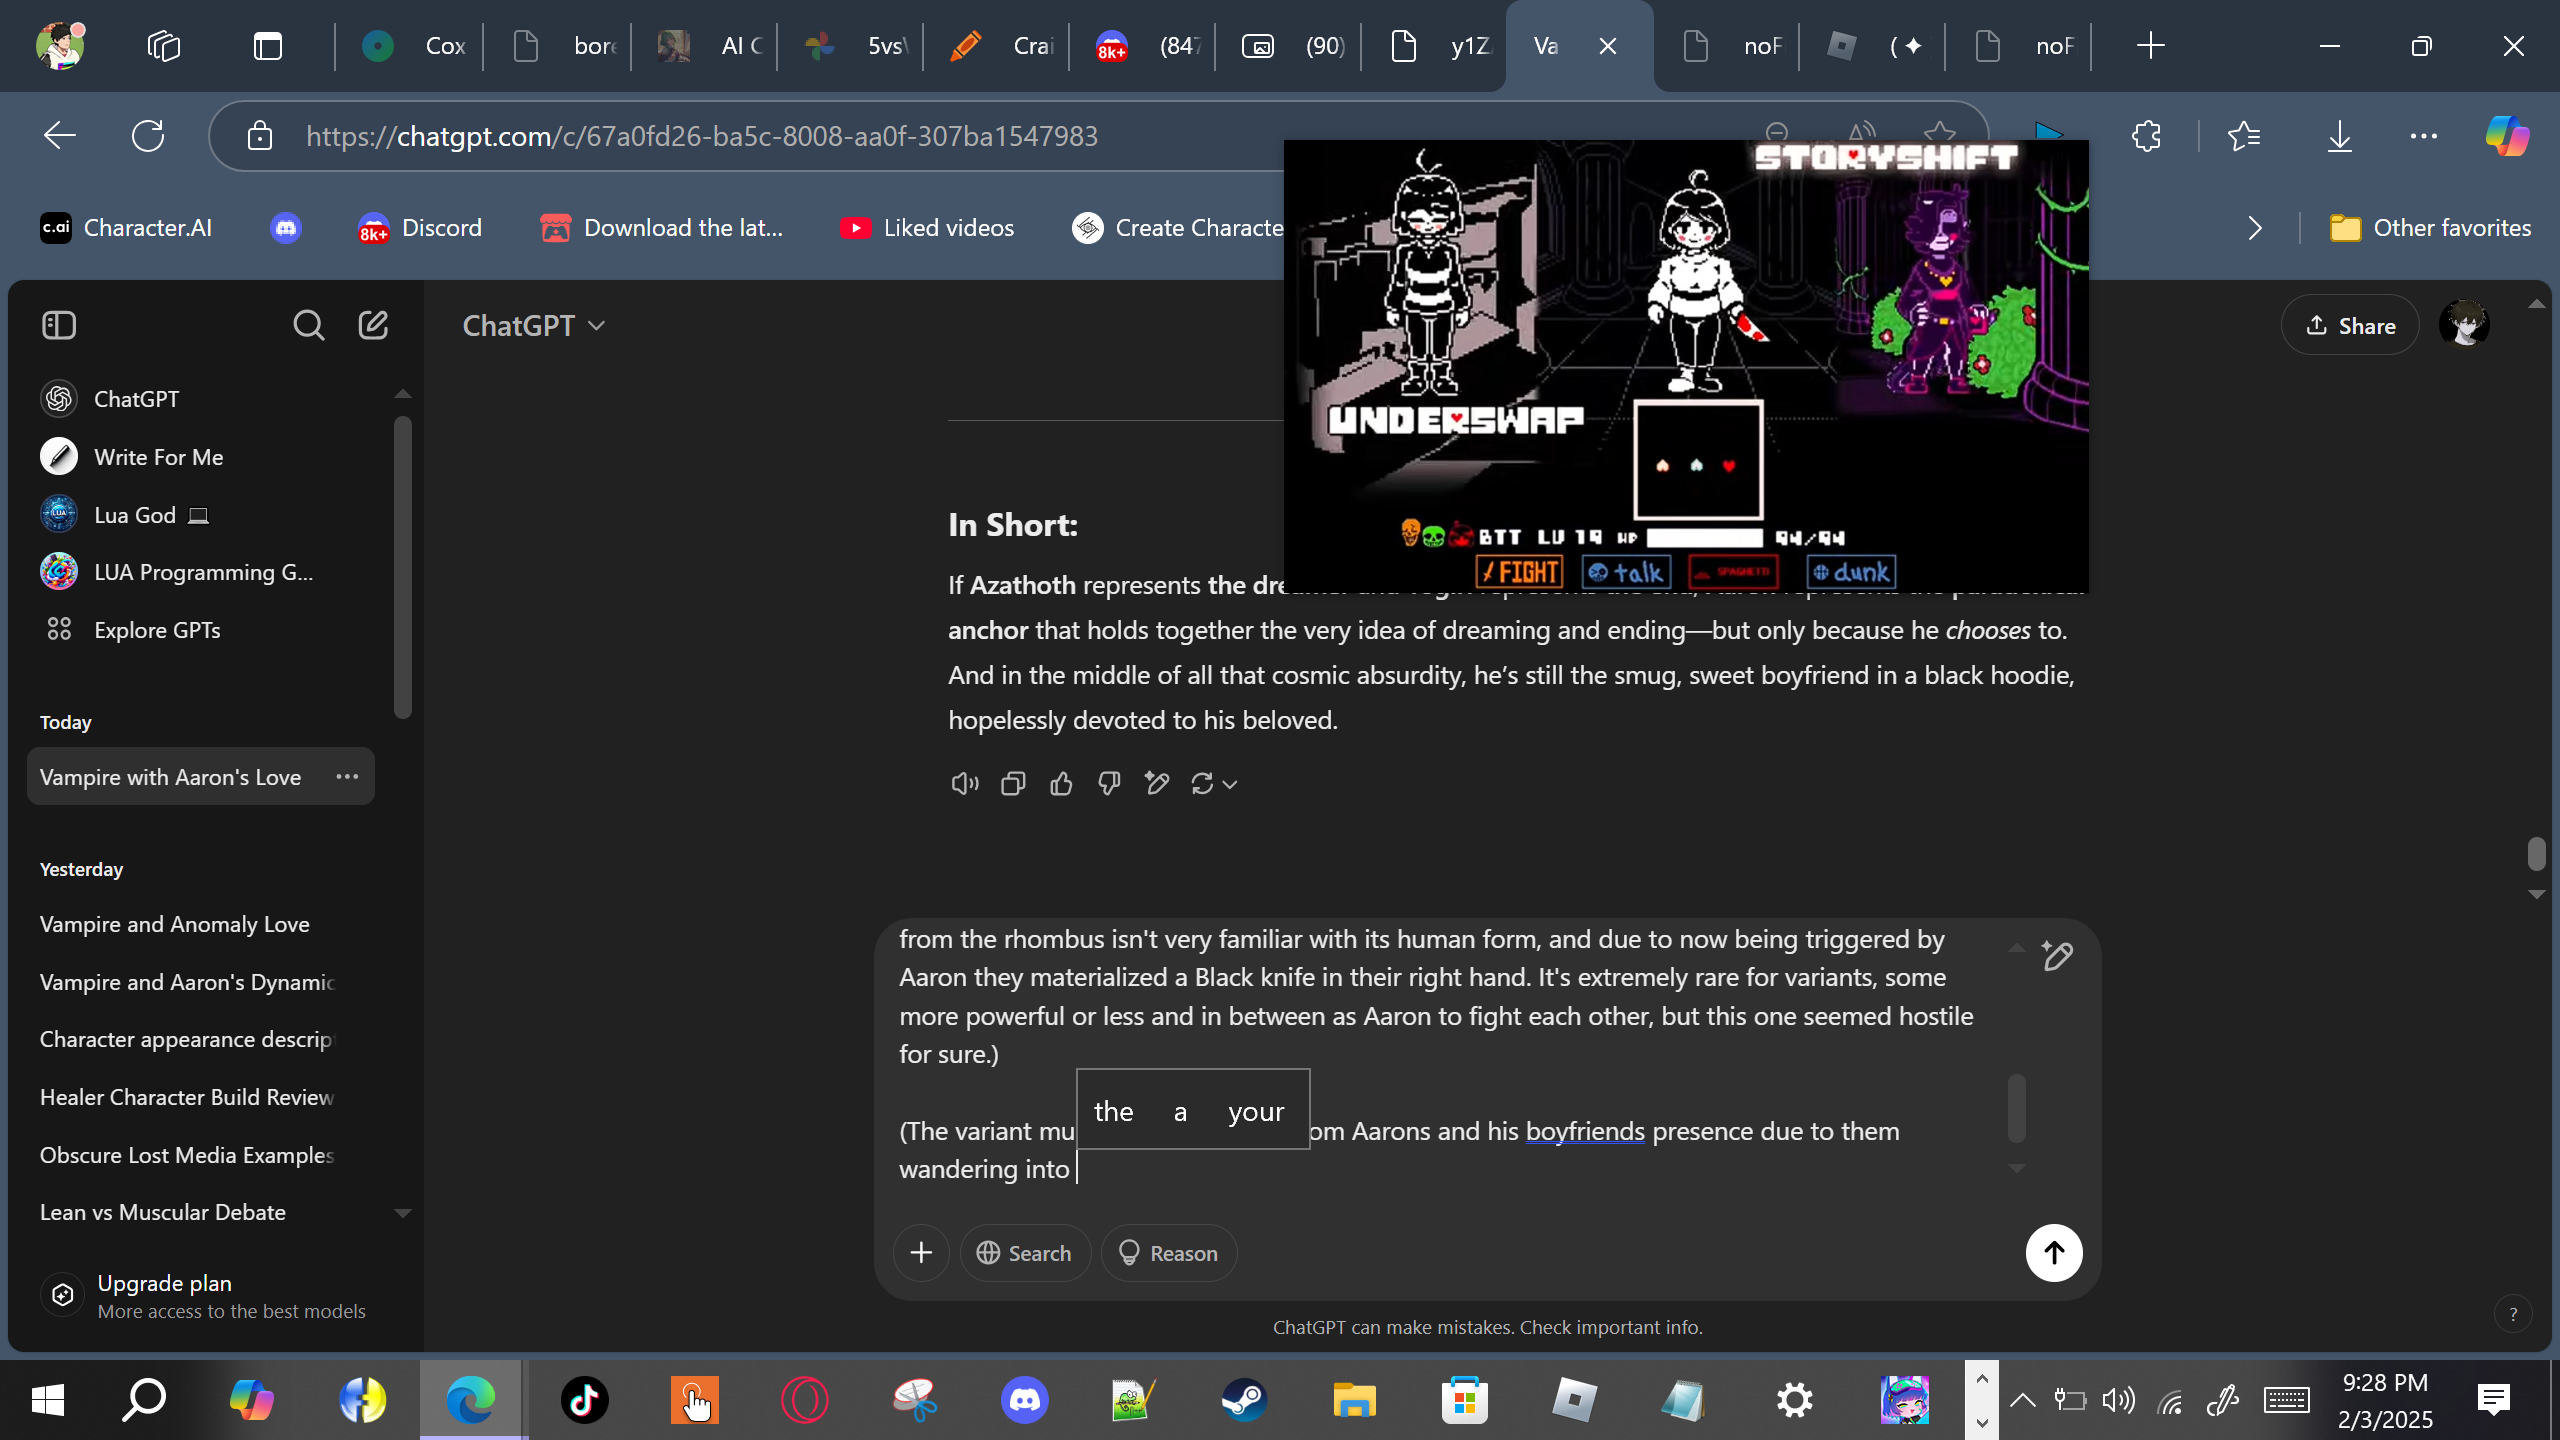2560x1440 pixels.
Task: Open the user profile avatar menu
Action: tap(2464, 325)
